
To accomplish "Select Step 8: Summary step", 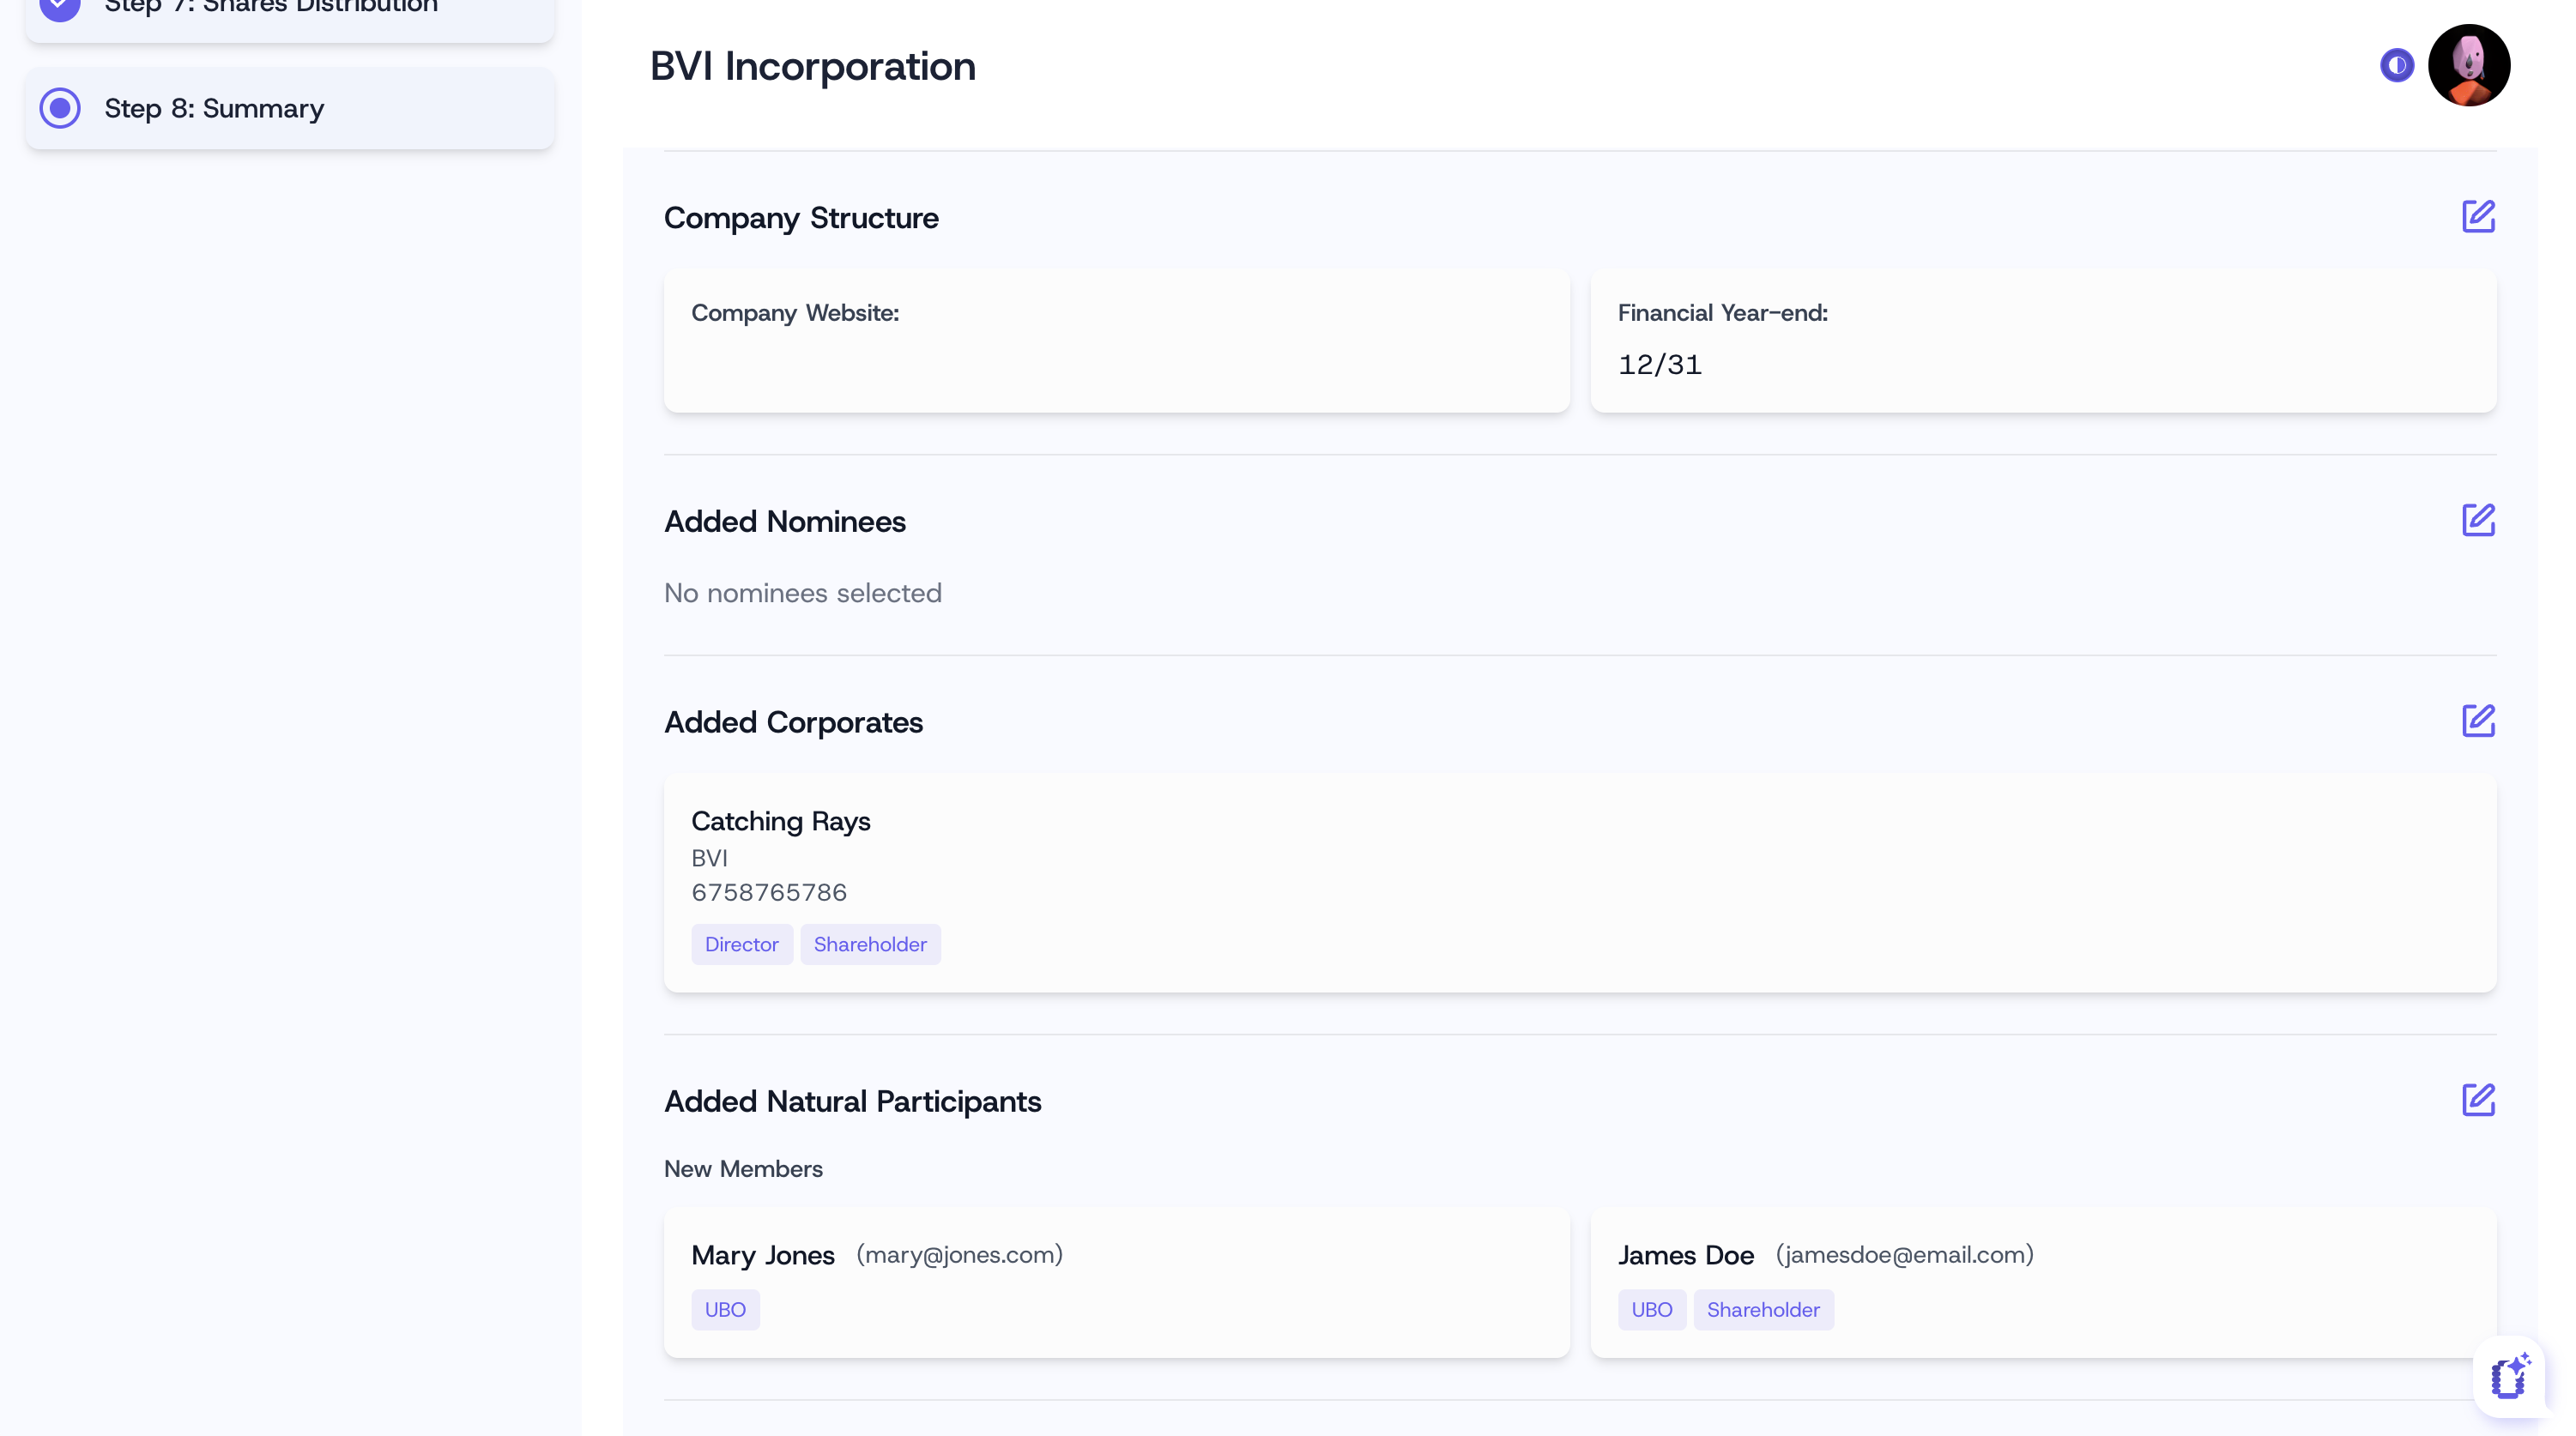I will pos(214,108).
